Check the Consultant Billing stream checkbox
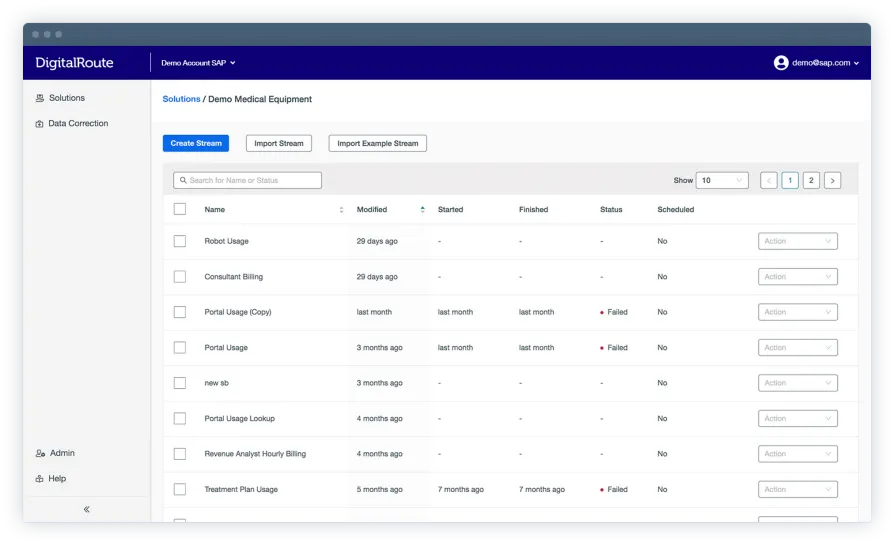Image resolution: width=894 pixels, height=545 pixels. pos(180,277)
